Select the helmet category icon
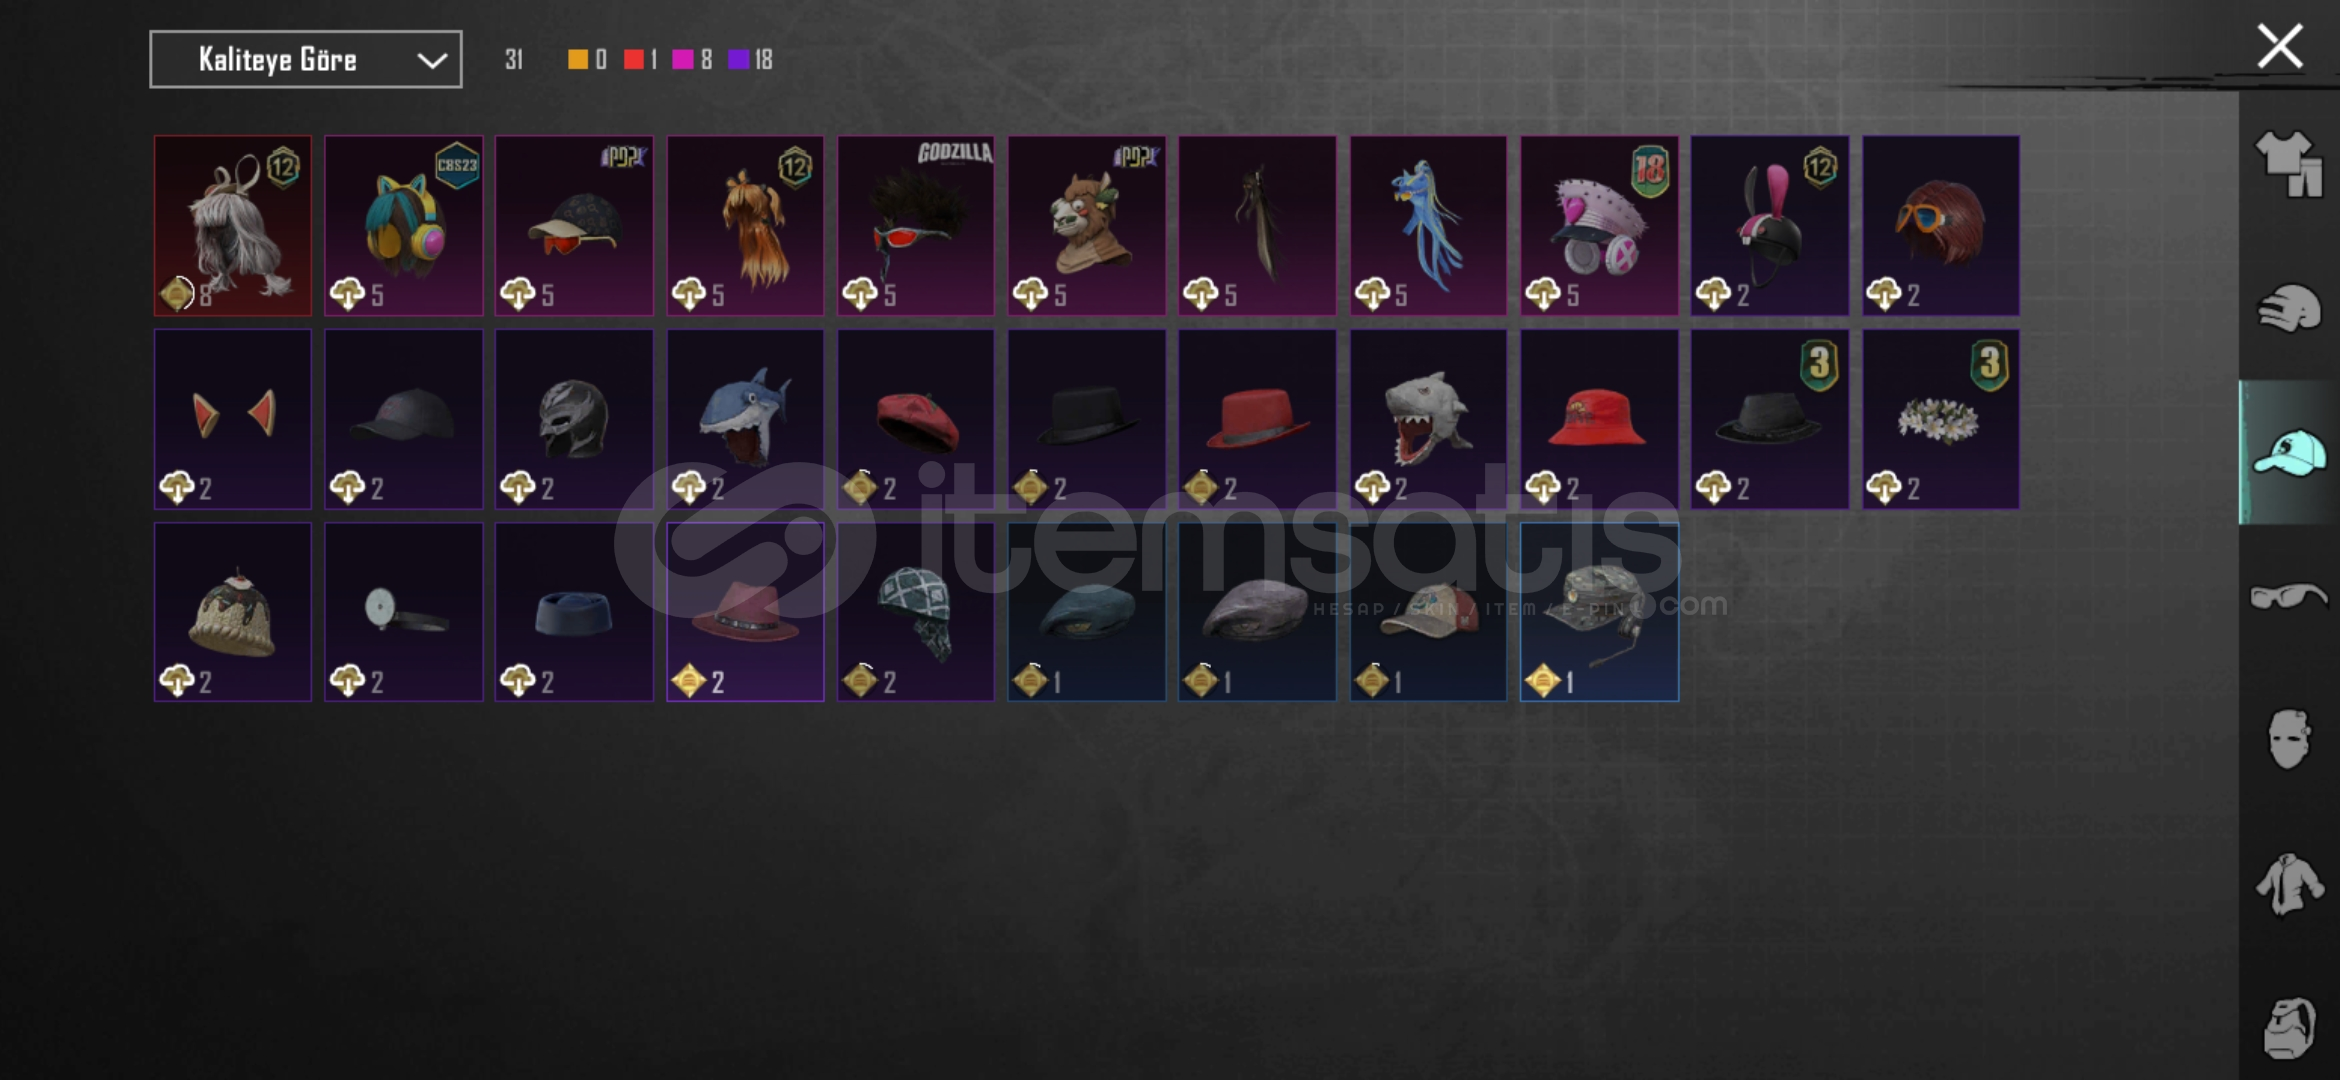Screen dimensions: 2340x1080 pos(2288,308)
